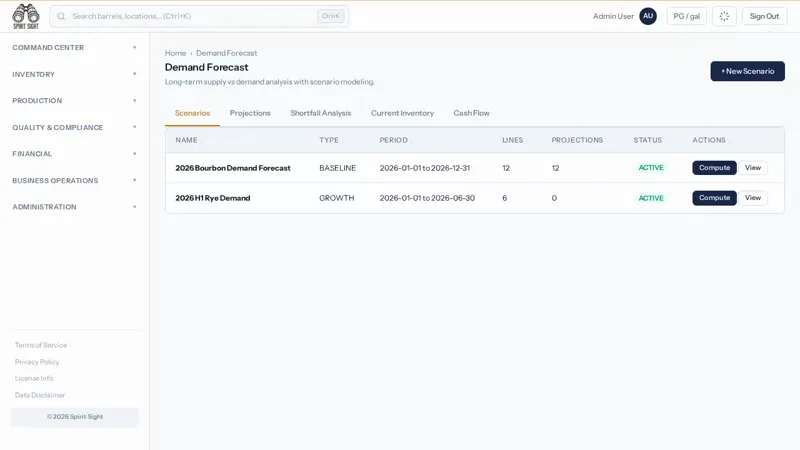Screen dimensions: 800x450
Task: Sort by the Projections column header
Action: pyautogui.click(x=577, y=140)
